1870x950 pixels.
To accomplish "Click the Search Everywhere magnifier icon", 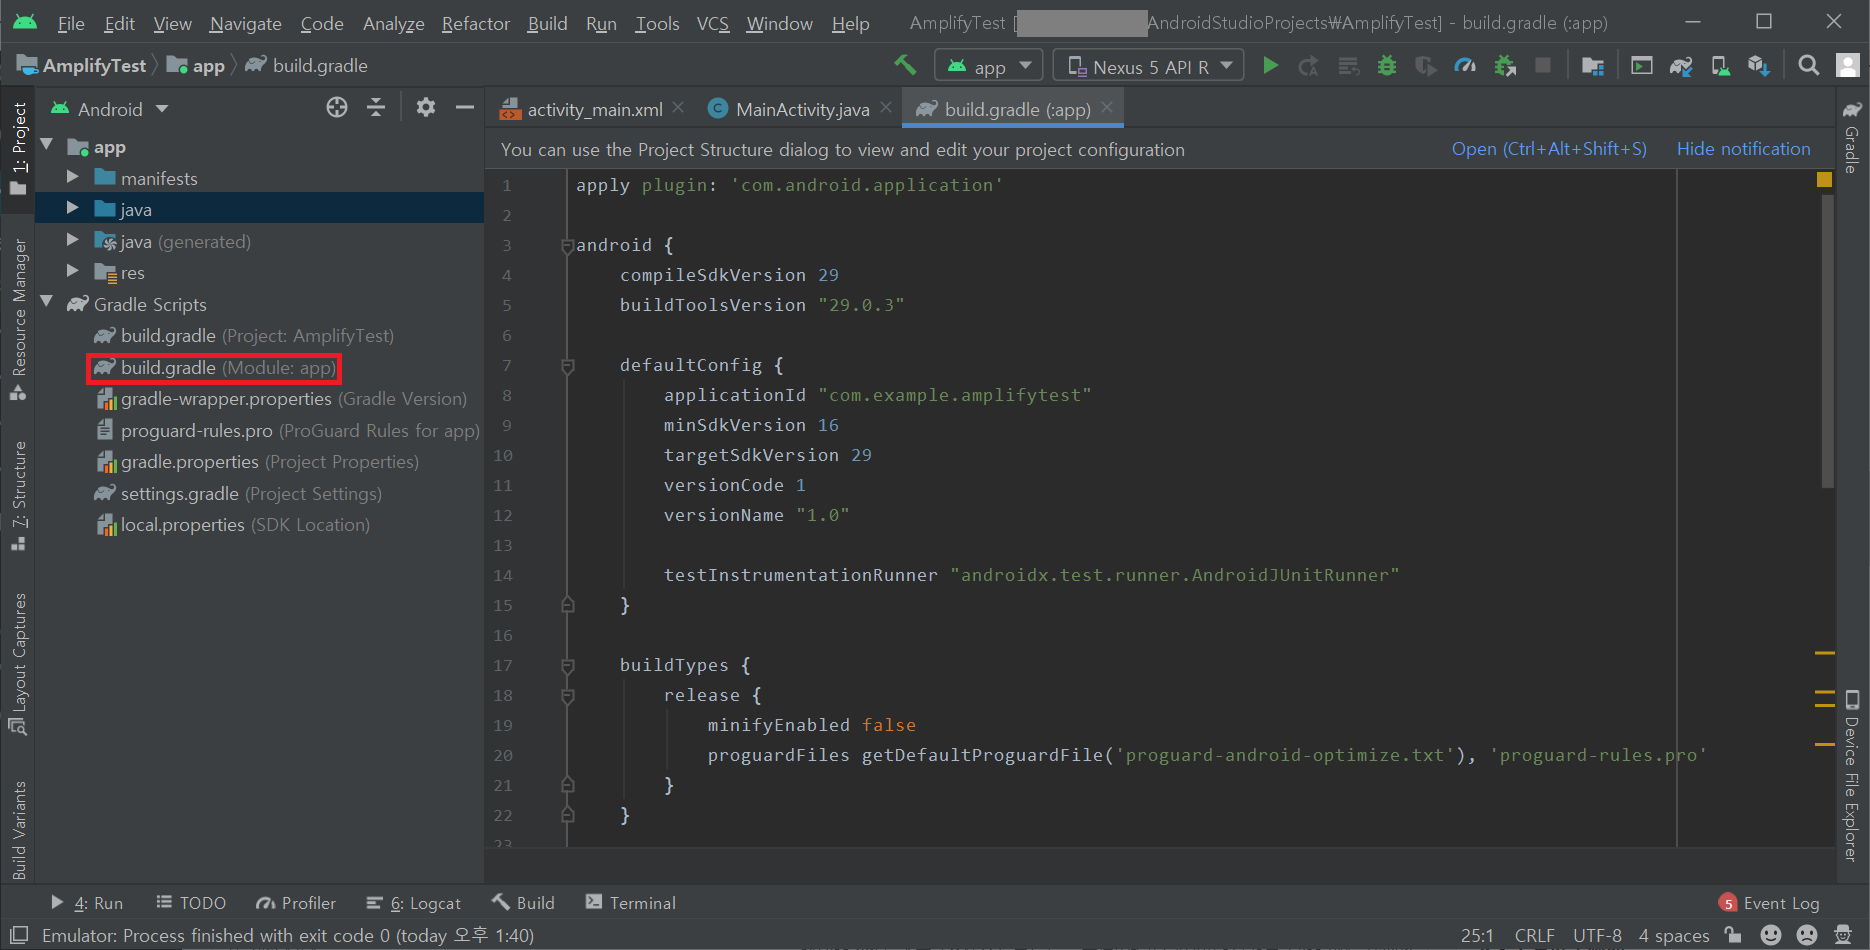I will pos(1808,66).
